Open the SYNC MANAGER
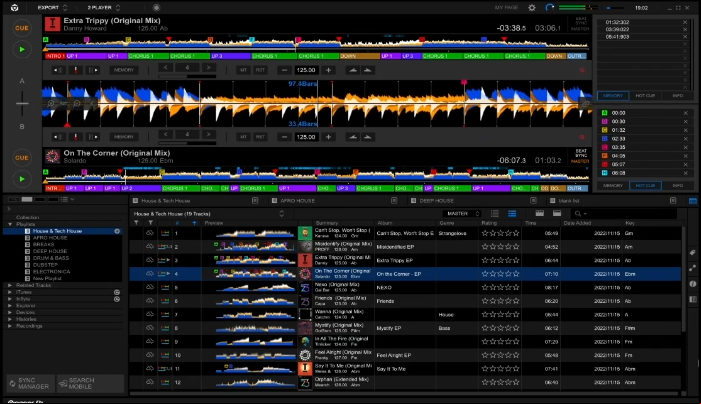 pyautogui.click(x=30, y=383)
